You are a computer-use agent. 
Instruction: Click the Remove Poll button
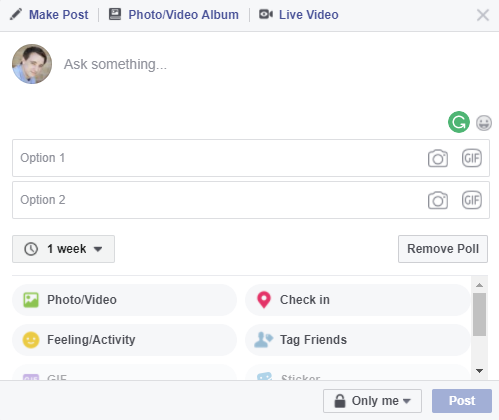[443, 249]
